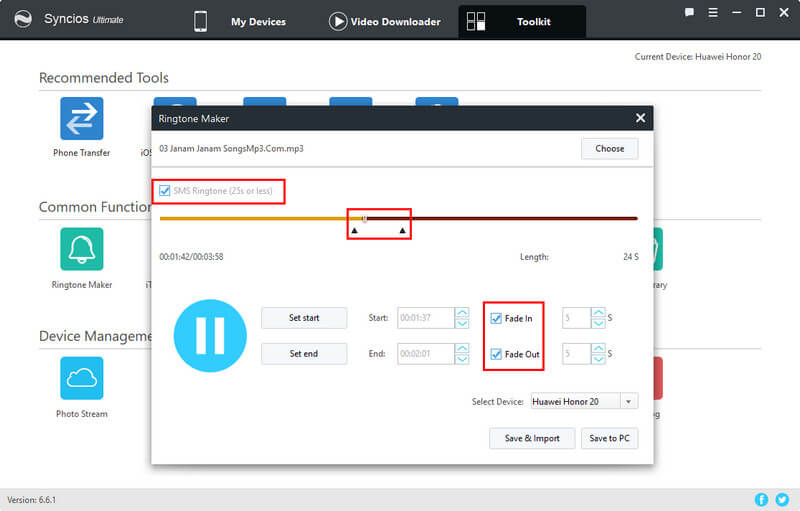800x511 pixels.
Task: Click the playback position knob on the track
Action: tap(364, 219)
